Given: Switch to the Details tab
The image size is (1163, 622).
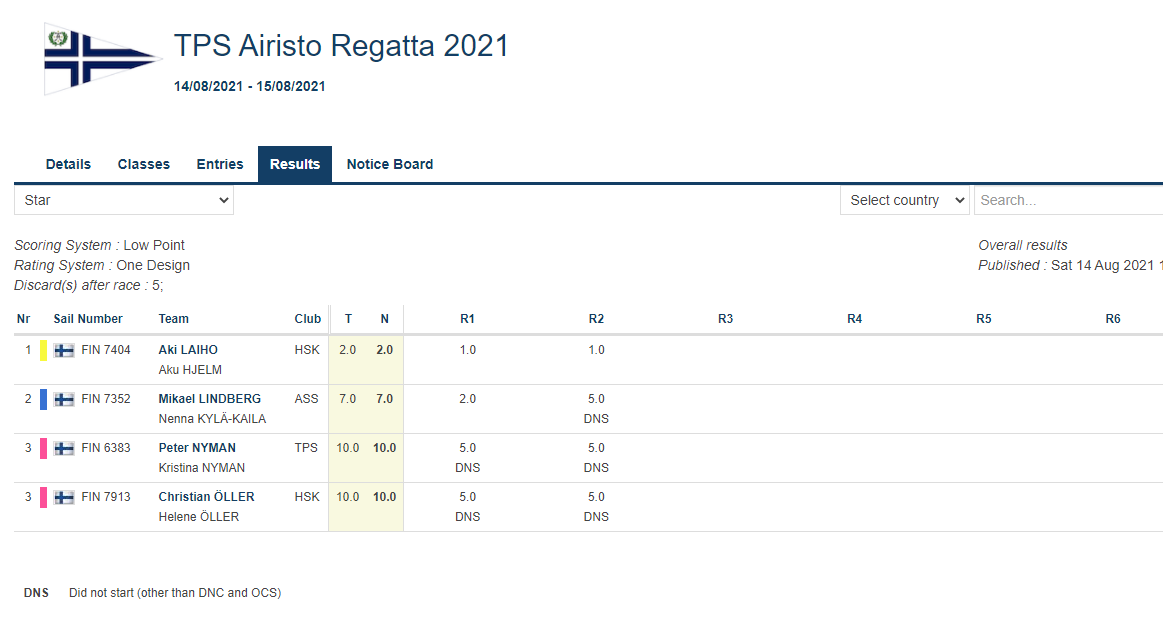Looking at the screenshot, I should tap(68, 164).
